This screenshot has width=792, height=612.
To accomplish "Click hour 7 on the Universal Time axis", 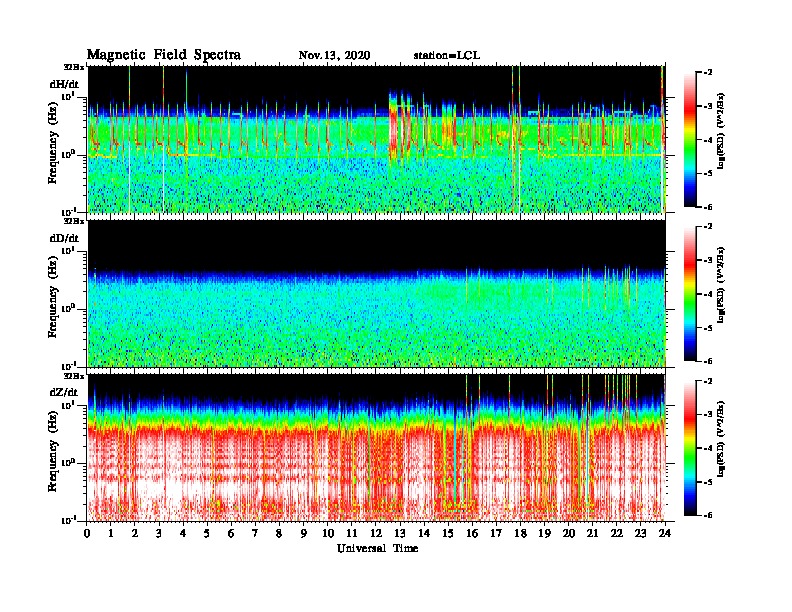I will point(255,534).
